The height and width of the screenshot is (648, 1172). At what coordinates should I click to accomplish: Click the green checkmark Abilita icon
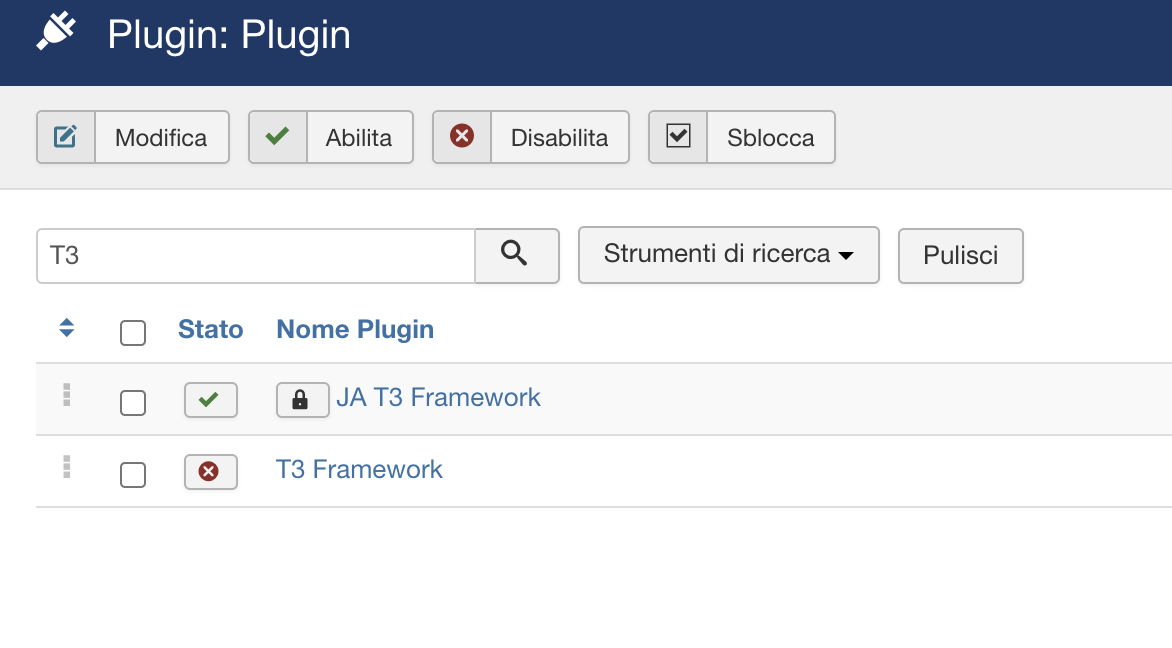pyautogui.click(x=278, y=137)
